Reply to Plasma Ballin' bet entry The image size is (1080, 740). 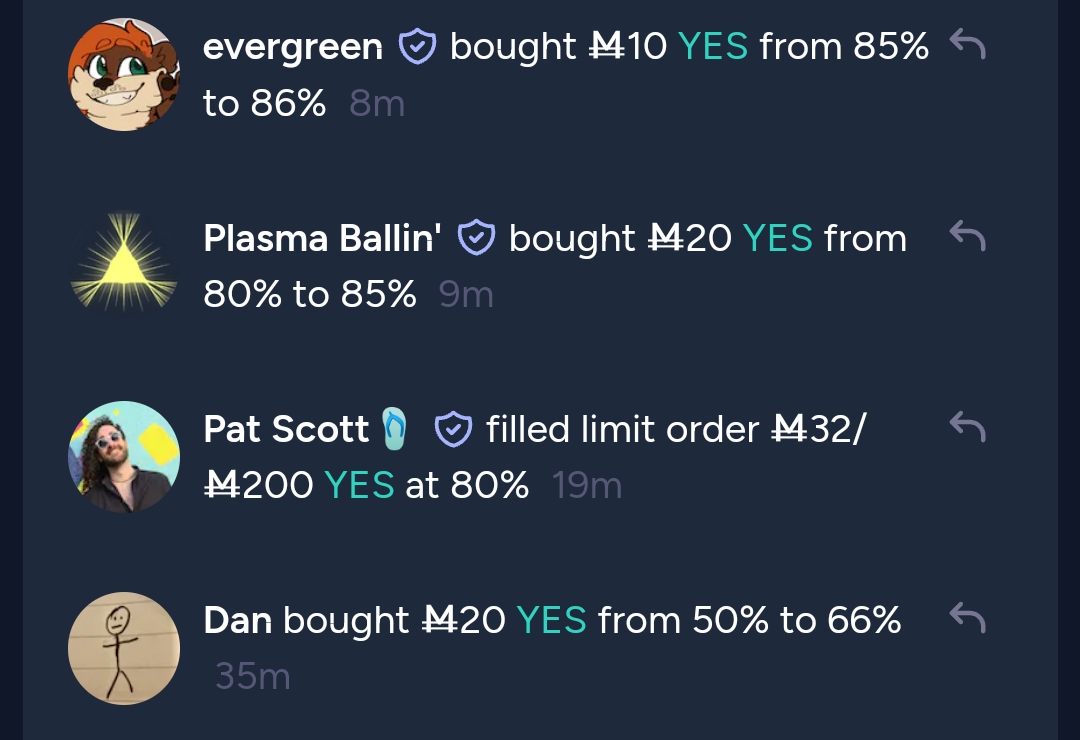(968, 236)
